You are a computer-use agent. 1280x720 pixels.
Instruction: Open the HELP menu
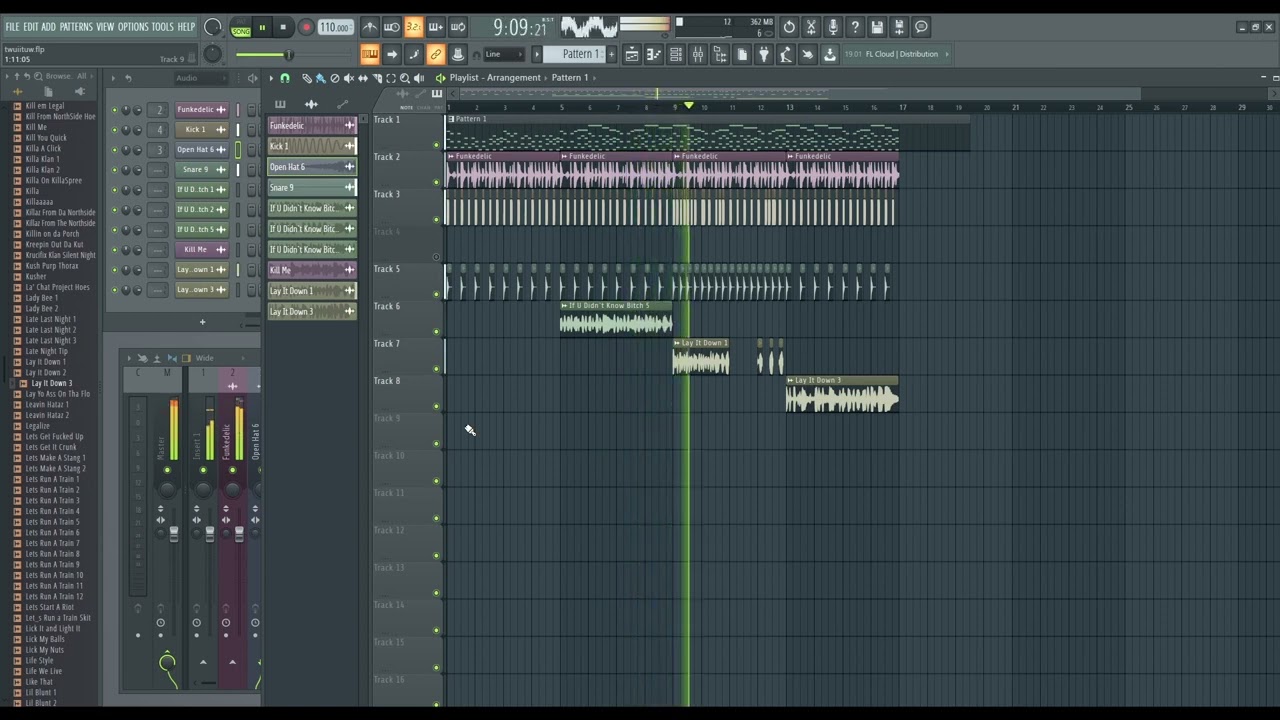[x=187, y=27]
